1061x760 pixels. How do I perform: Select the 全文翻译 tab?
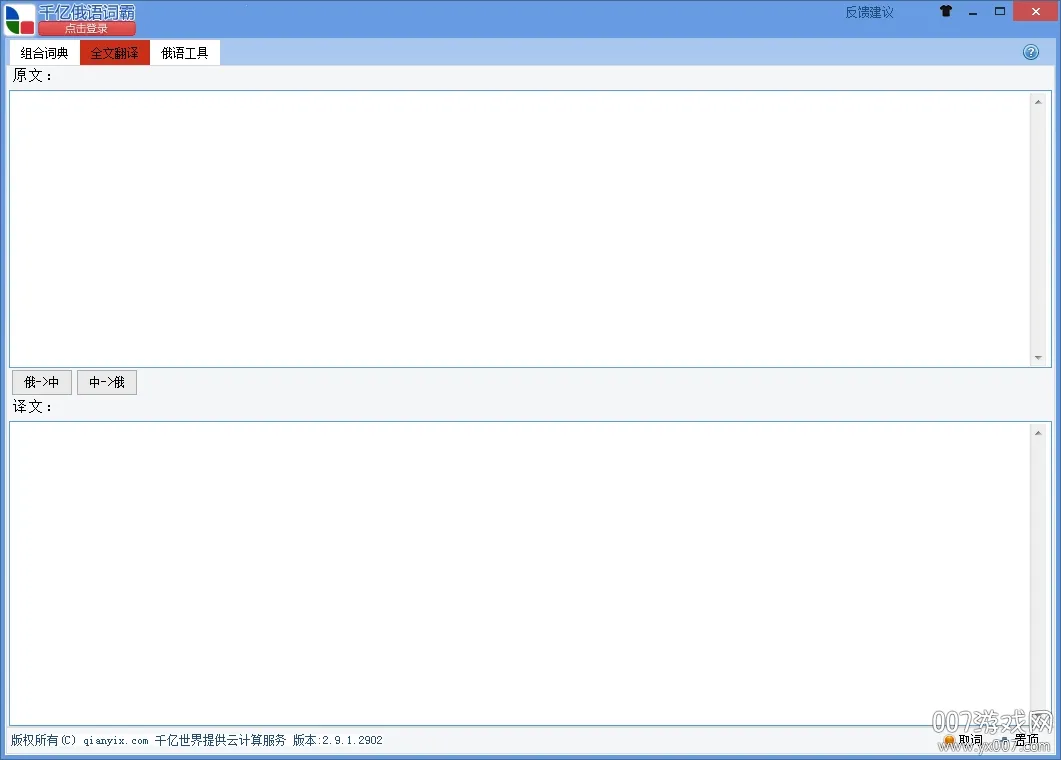click(113, 52)
